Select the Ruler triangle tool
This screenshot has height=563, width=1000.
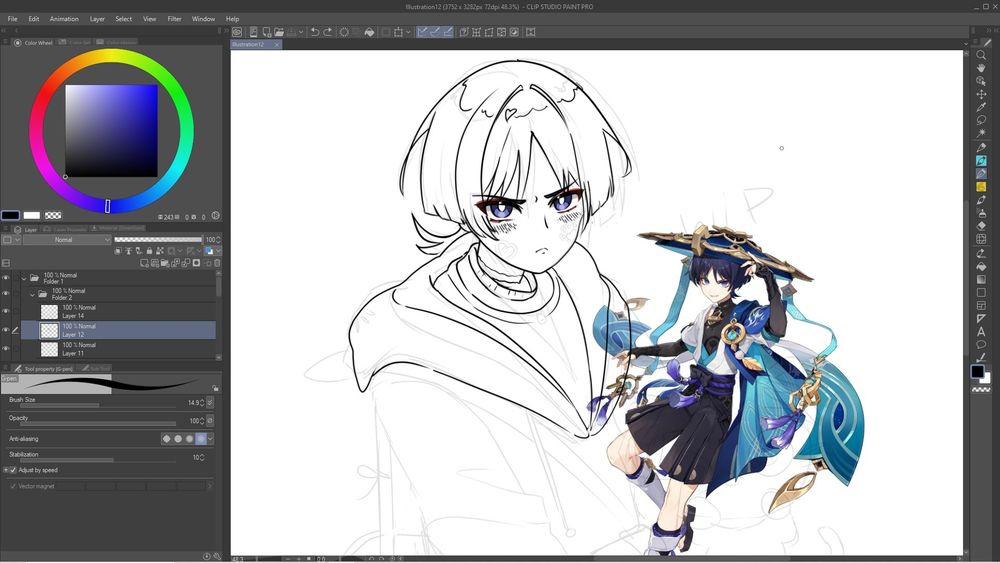click(981, 319)
